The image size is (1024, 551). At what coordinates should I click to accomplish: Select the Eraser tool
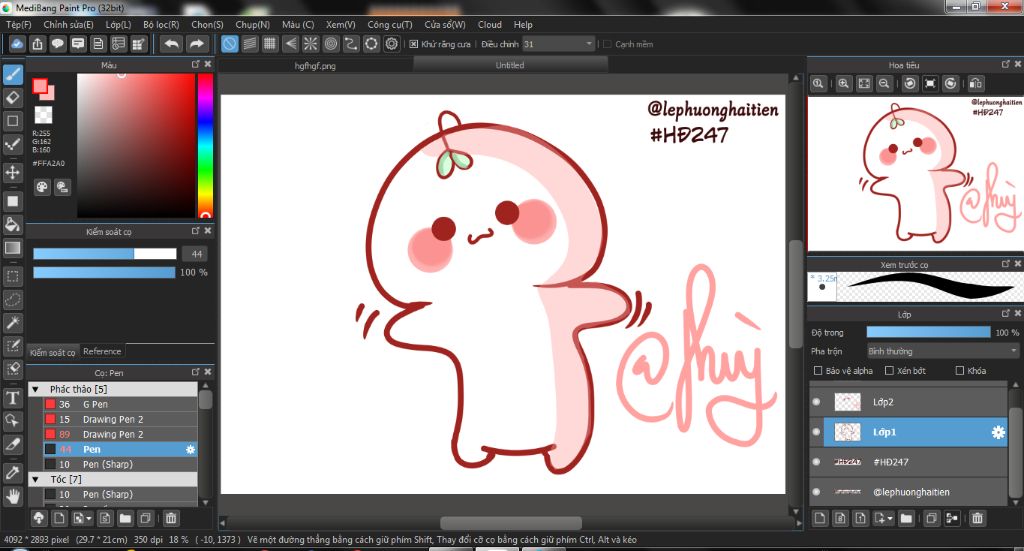tap(13, 98)
